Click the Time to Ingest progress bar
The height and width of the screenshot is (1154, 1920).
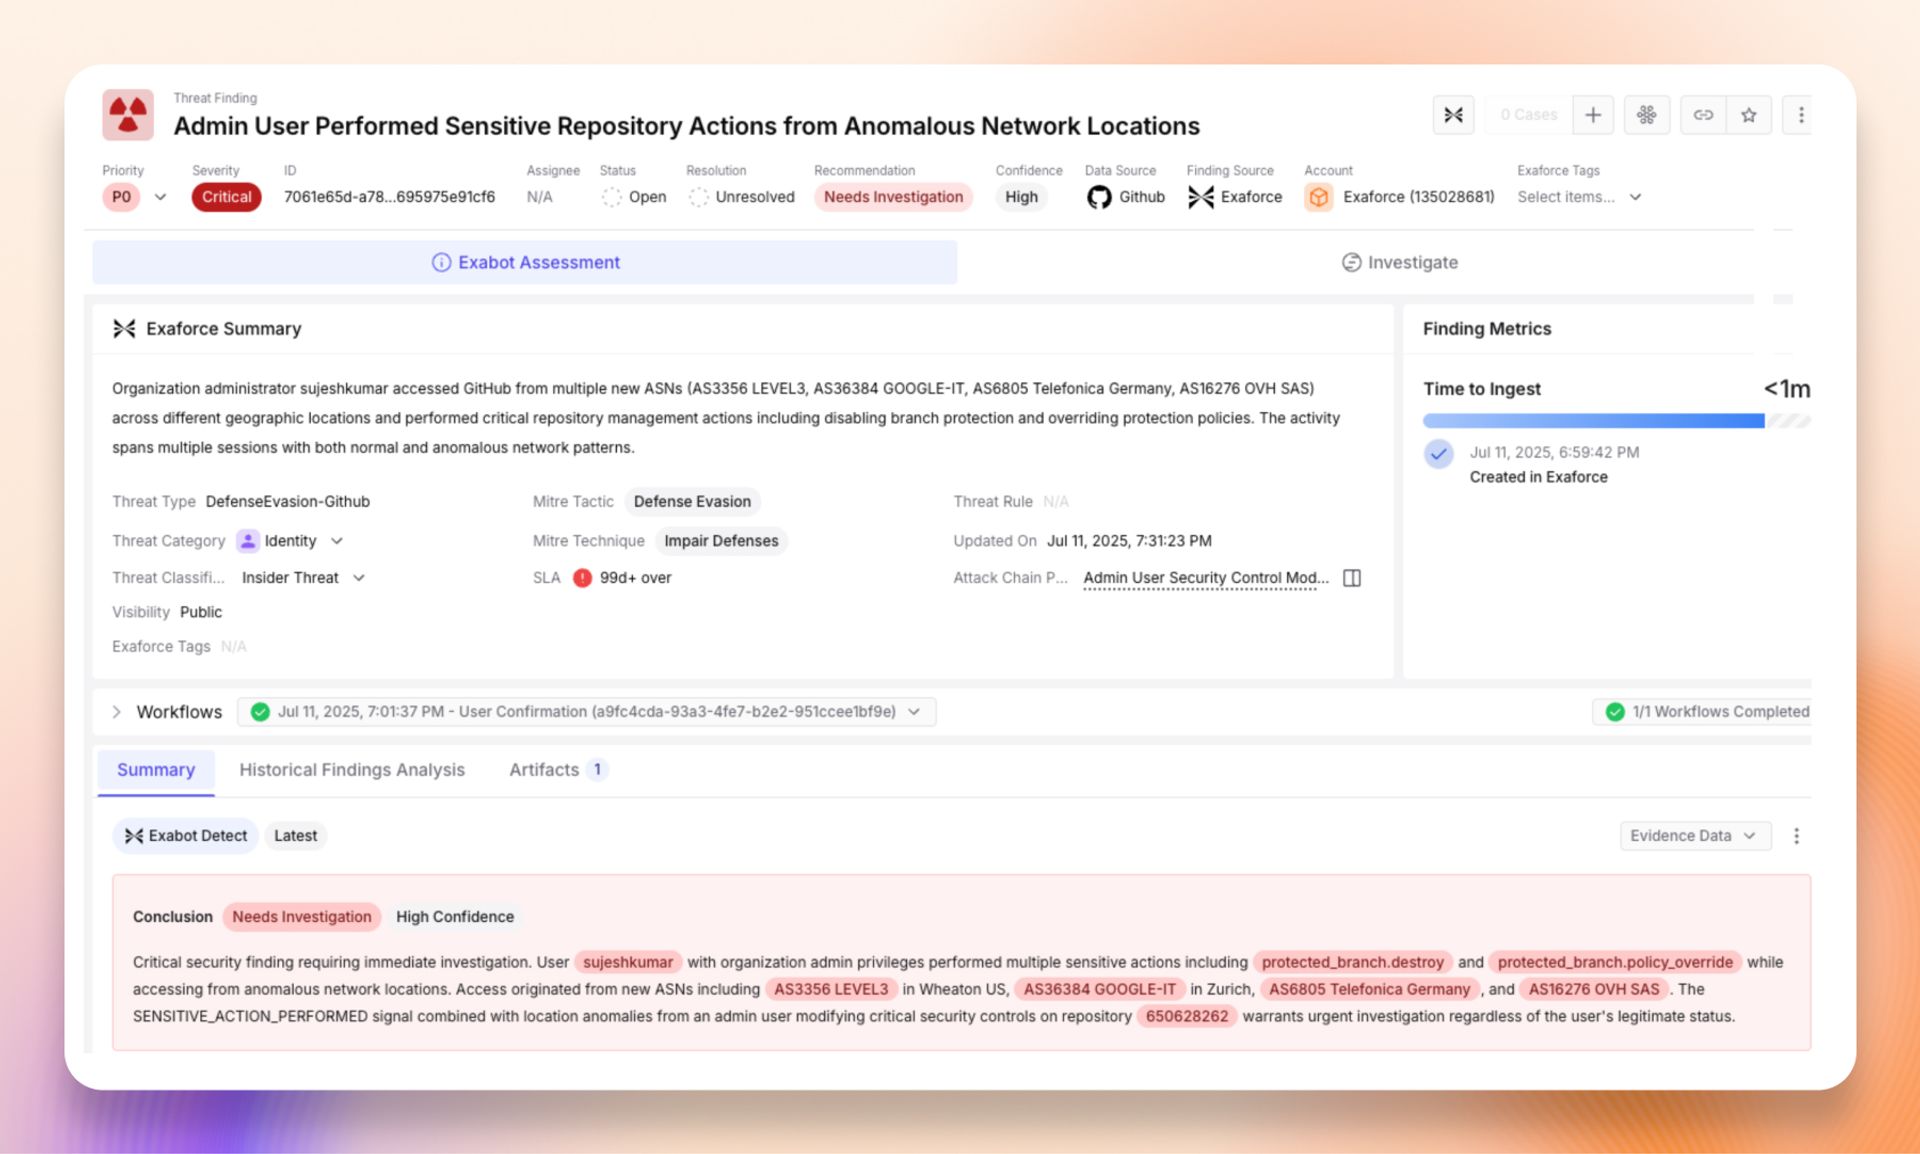pyautogui.click(x=1616, y=421)
